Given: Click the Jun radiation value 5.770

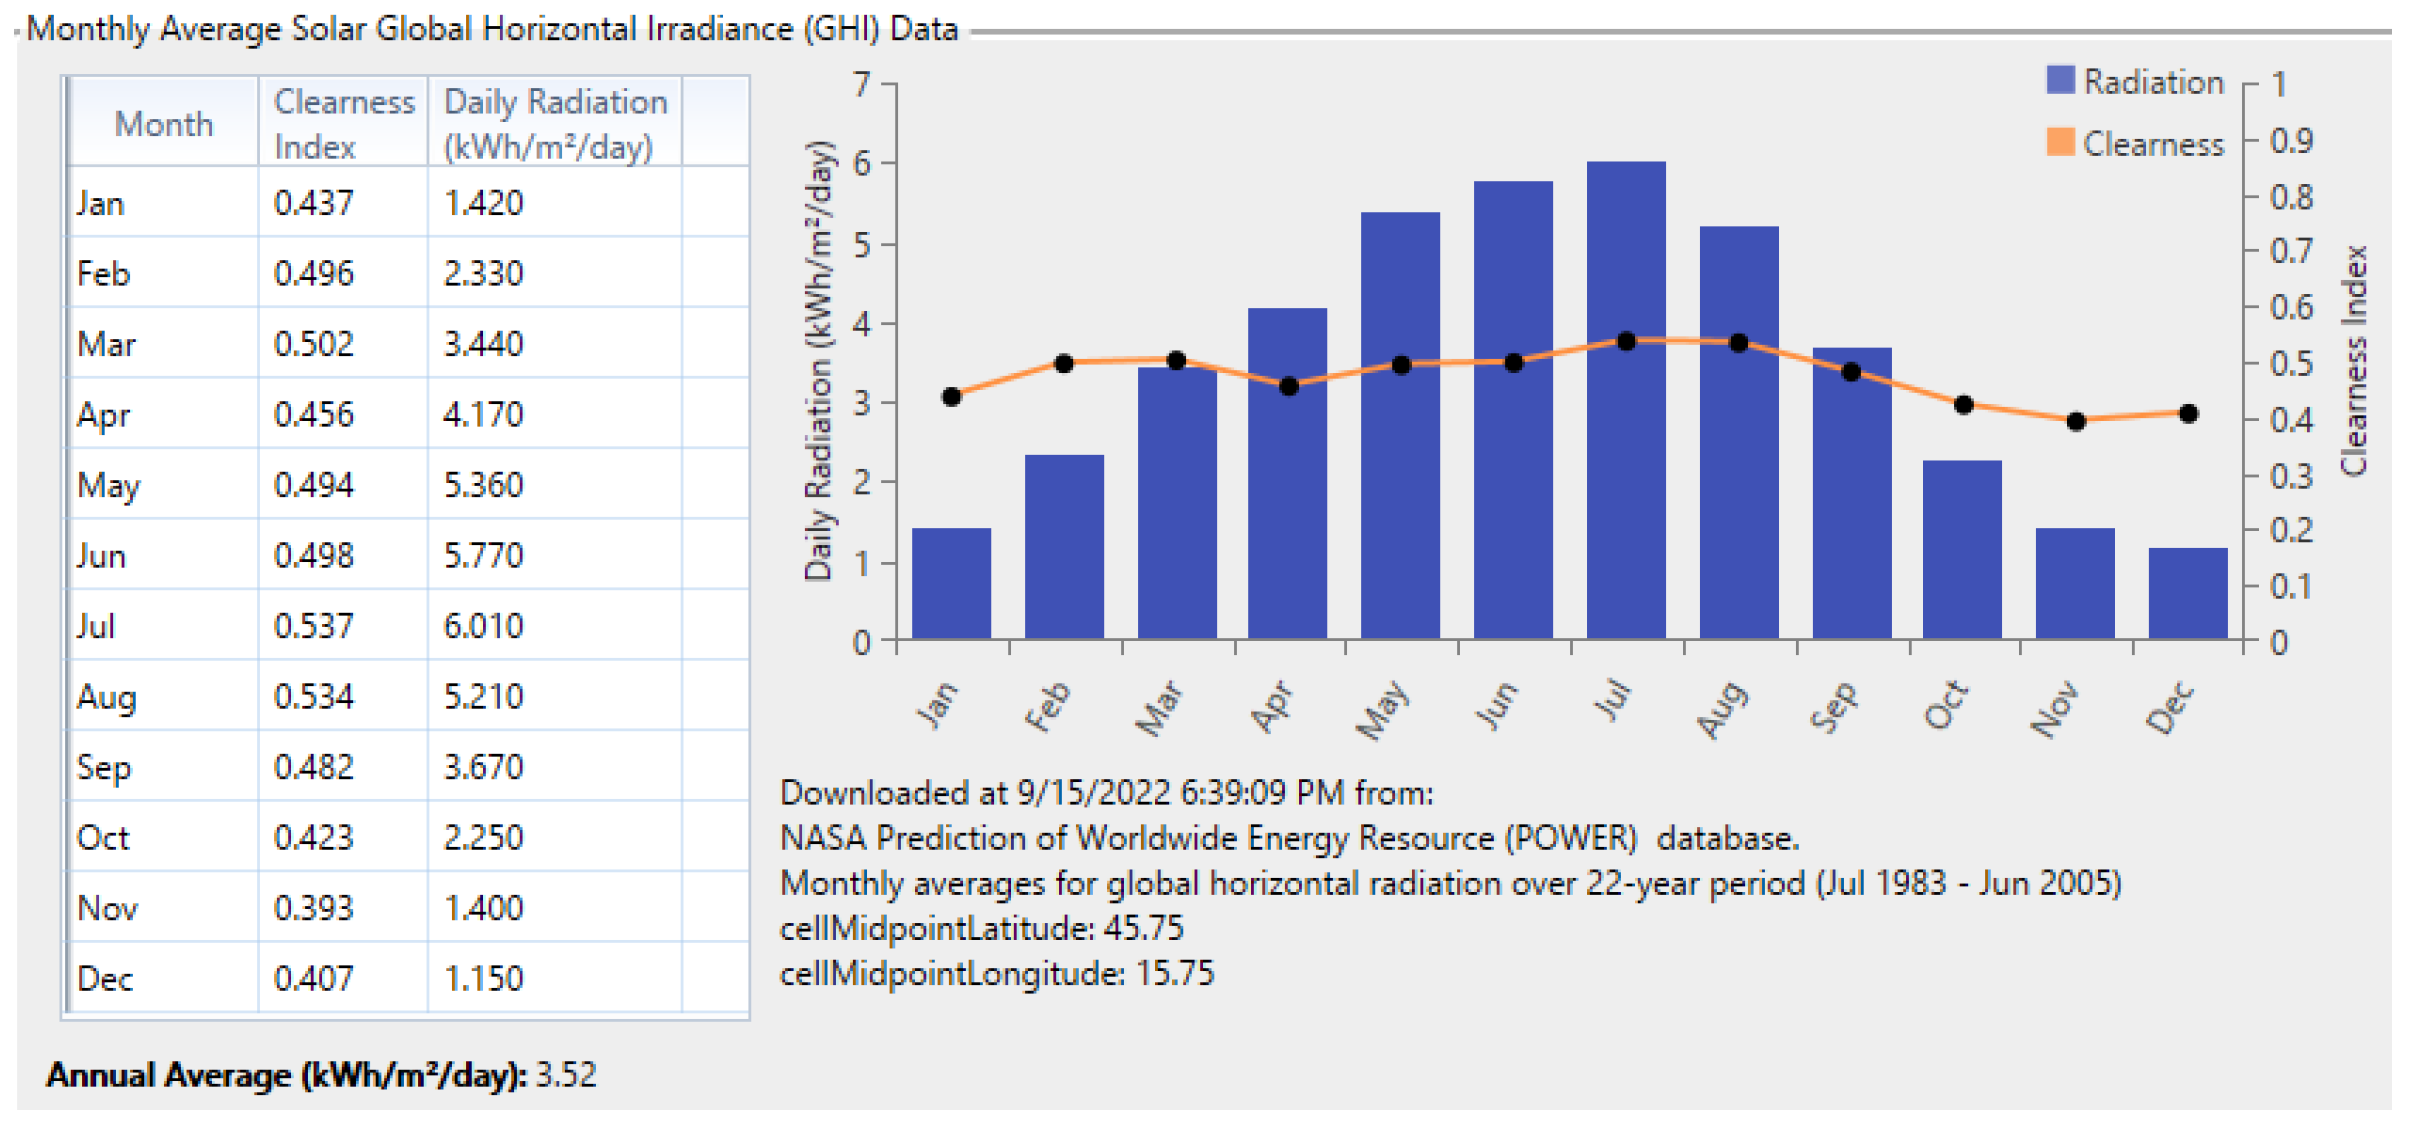Looking at the screenshot, I should point(483,555).
